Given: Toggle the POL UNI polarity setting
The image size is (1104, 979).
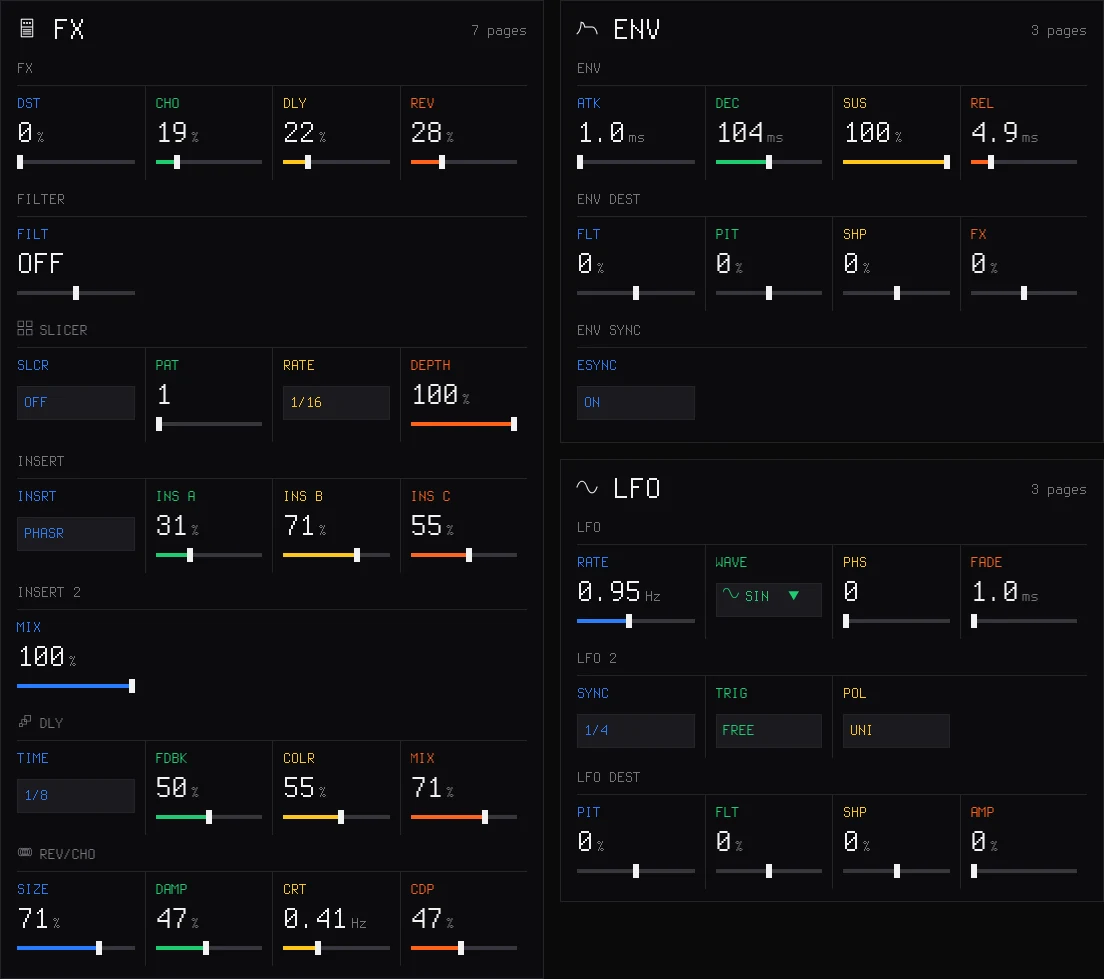Looking at the screenshot, I should click(x=896, y=730).
